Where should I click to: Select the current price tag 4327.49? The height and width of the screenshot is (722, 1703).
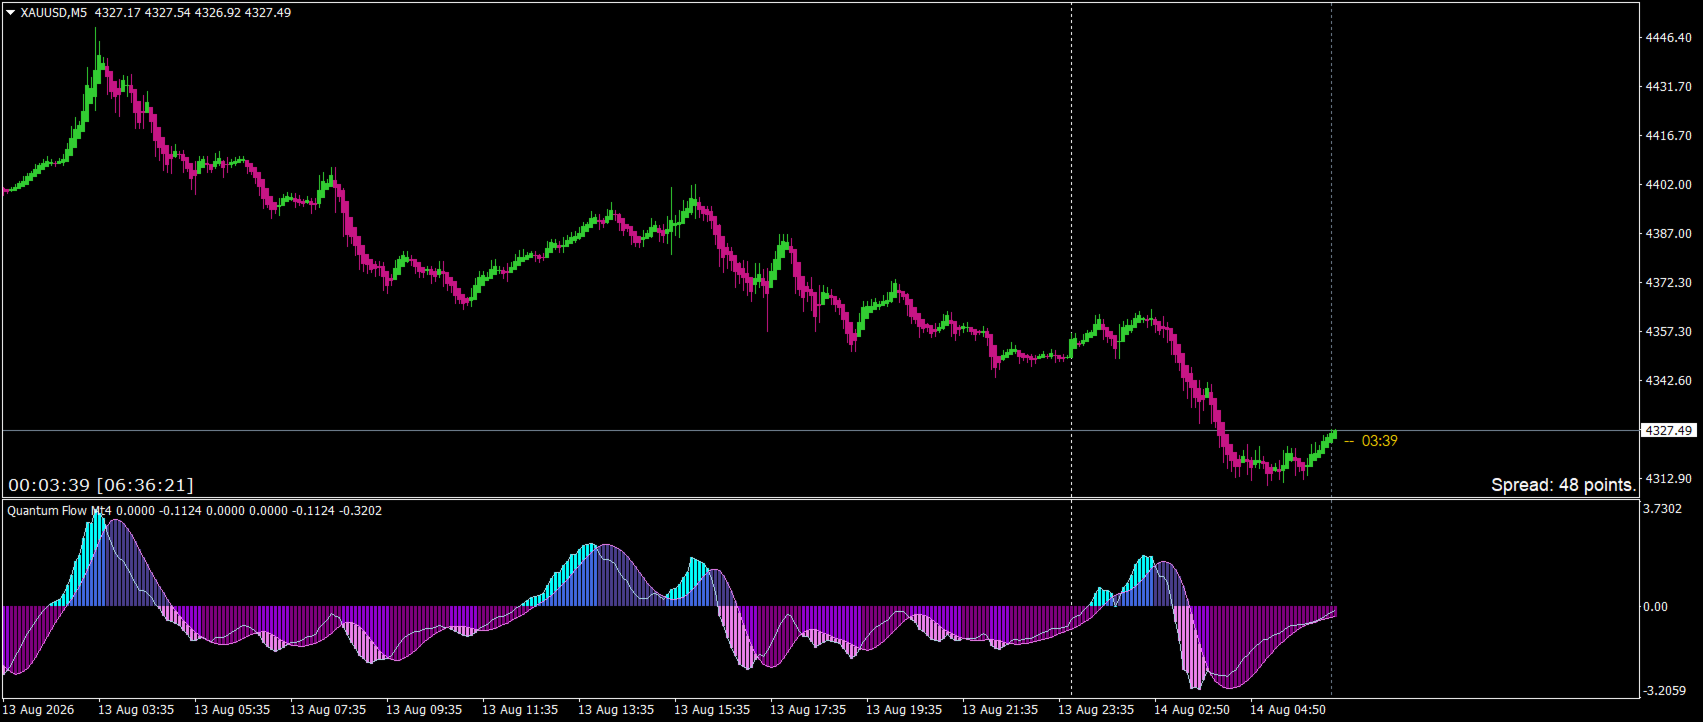pos(1668,430)
